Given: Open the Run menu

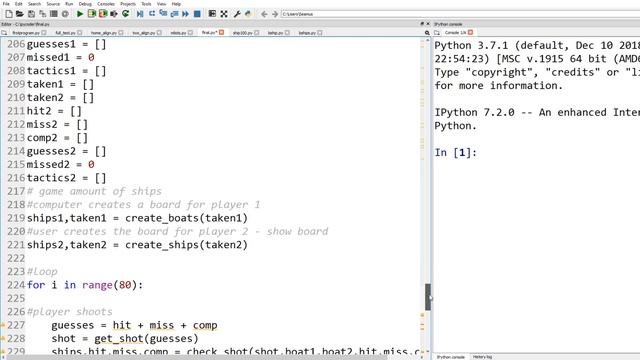Looking at the screenshot, I should 69,4.
